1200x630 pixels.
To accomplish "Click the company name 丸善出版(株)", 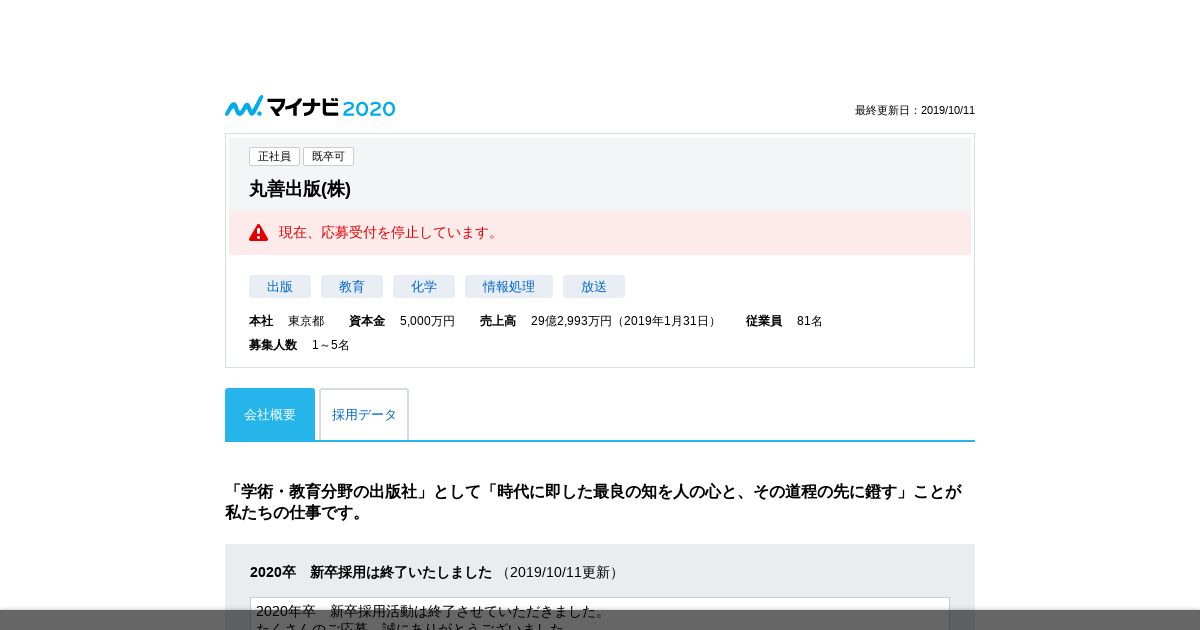I will click(300, 189).
